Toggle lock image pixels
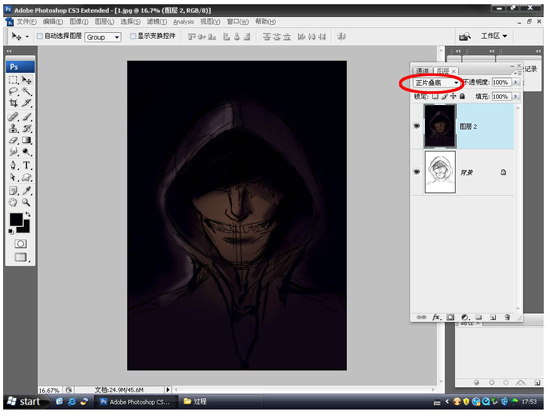The image size is (550, 419). (444, 96)
